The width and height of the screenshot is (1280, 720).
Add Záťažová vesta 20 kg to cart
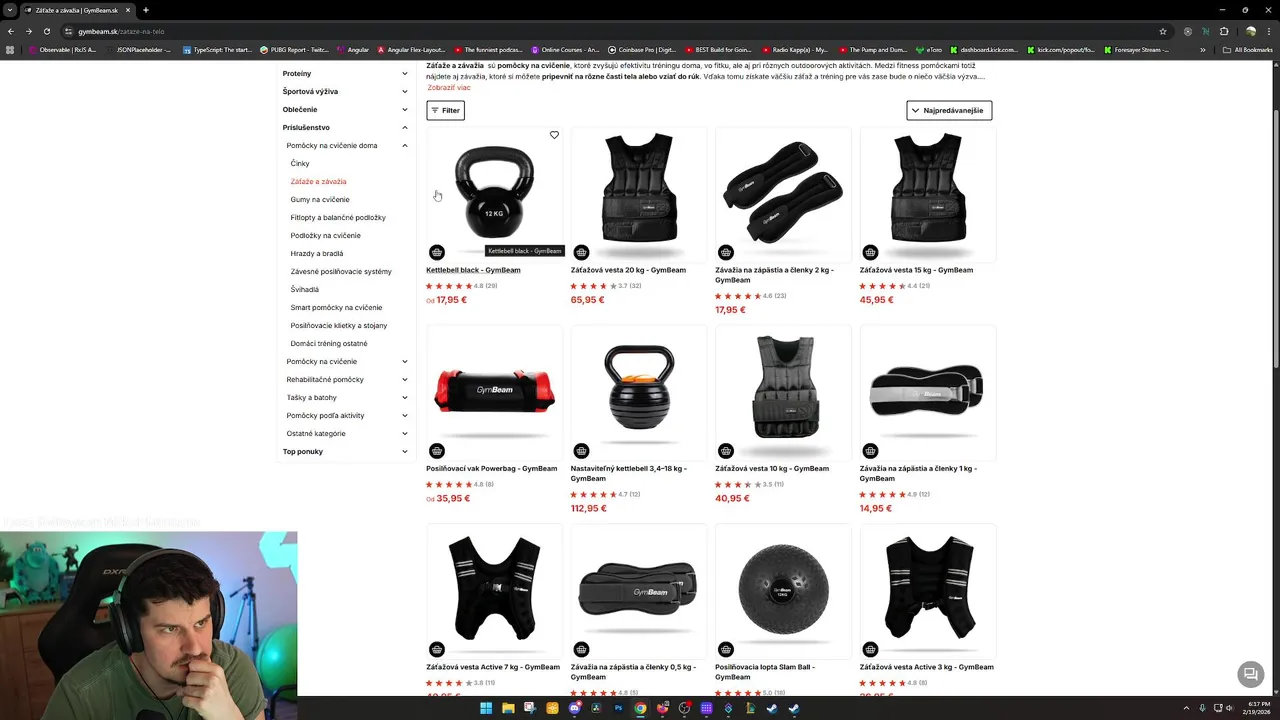tap(581, 252)
